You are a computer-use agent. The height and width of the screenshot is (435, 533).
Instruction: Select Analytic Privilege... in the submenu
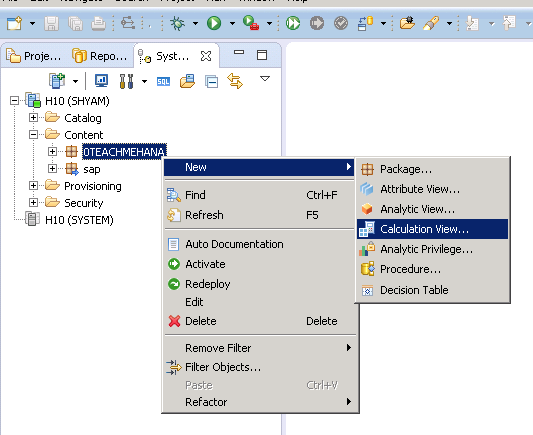click(433, 249)
